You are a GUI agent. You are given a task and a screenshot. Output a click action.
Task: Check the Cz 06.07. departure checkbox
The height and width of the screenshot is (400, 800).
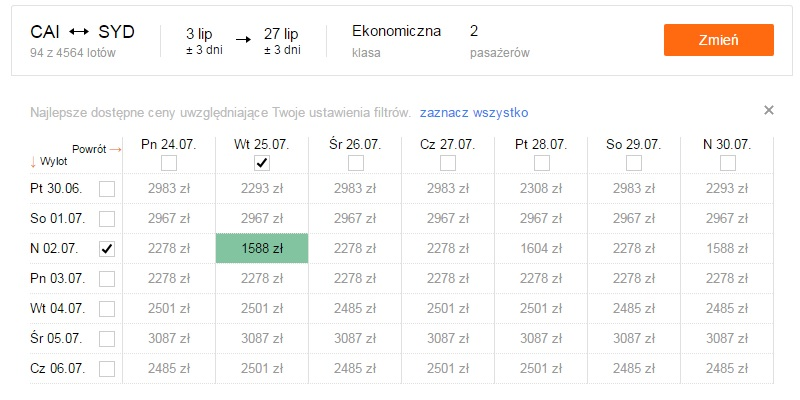107,368
